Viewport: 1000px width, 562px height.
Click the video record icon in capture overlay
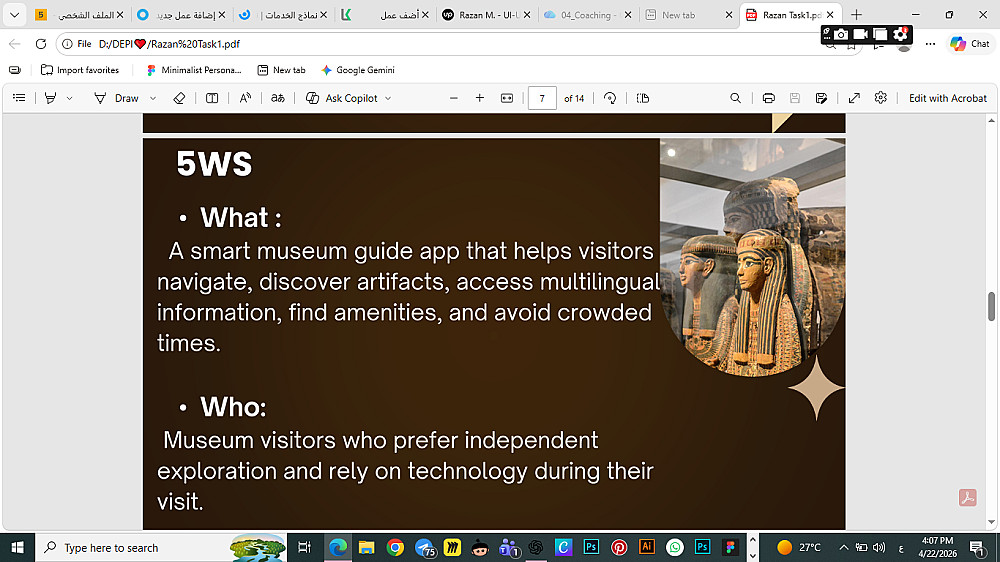click(861, 34)
